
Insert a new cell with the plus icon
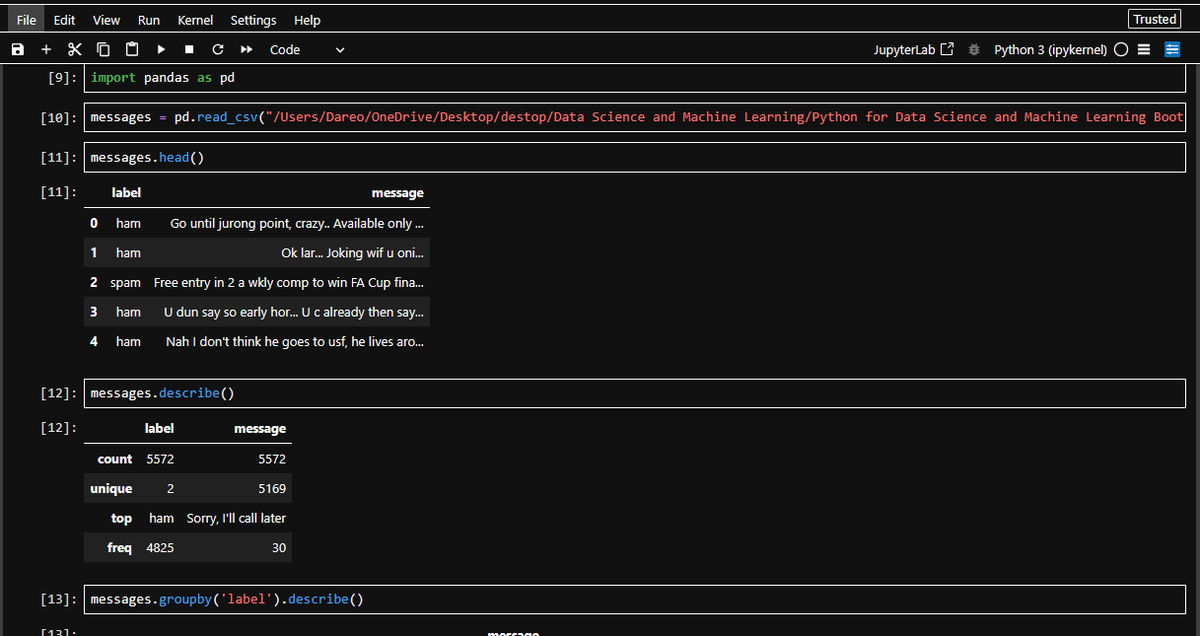(46, 49)
